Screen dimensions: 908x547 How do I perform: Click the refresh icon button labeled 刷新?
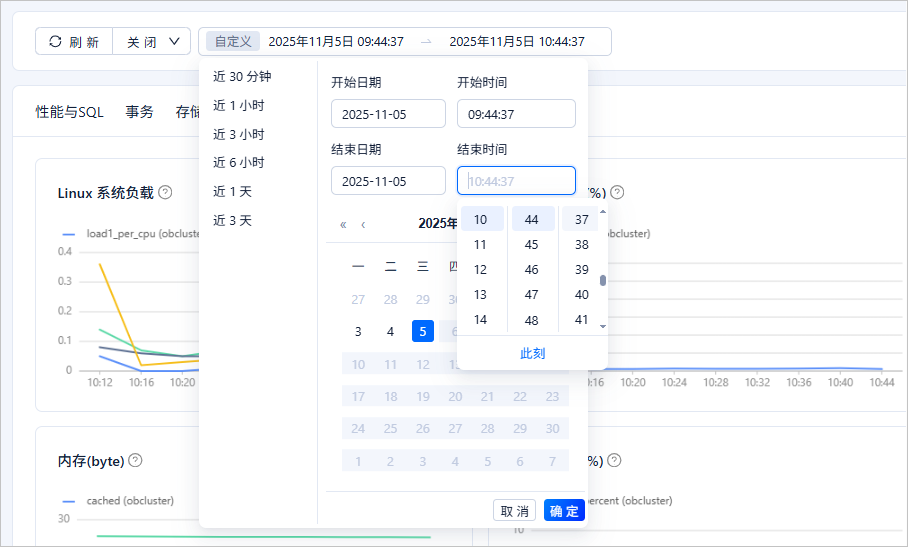pos(74,42)
